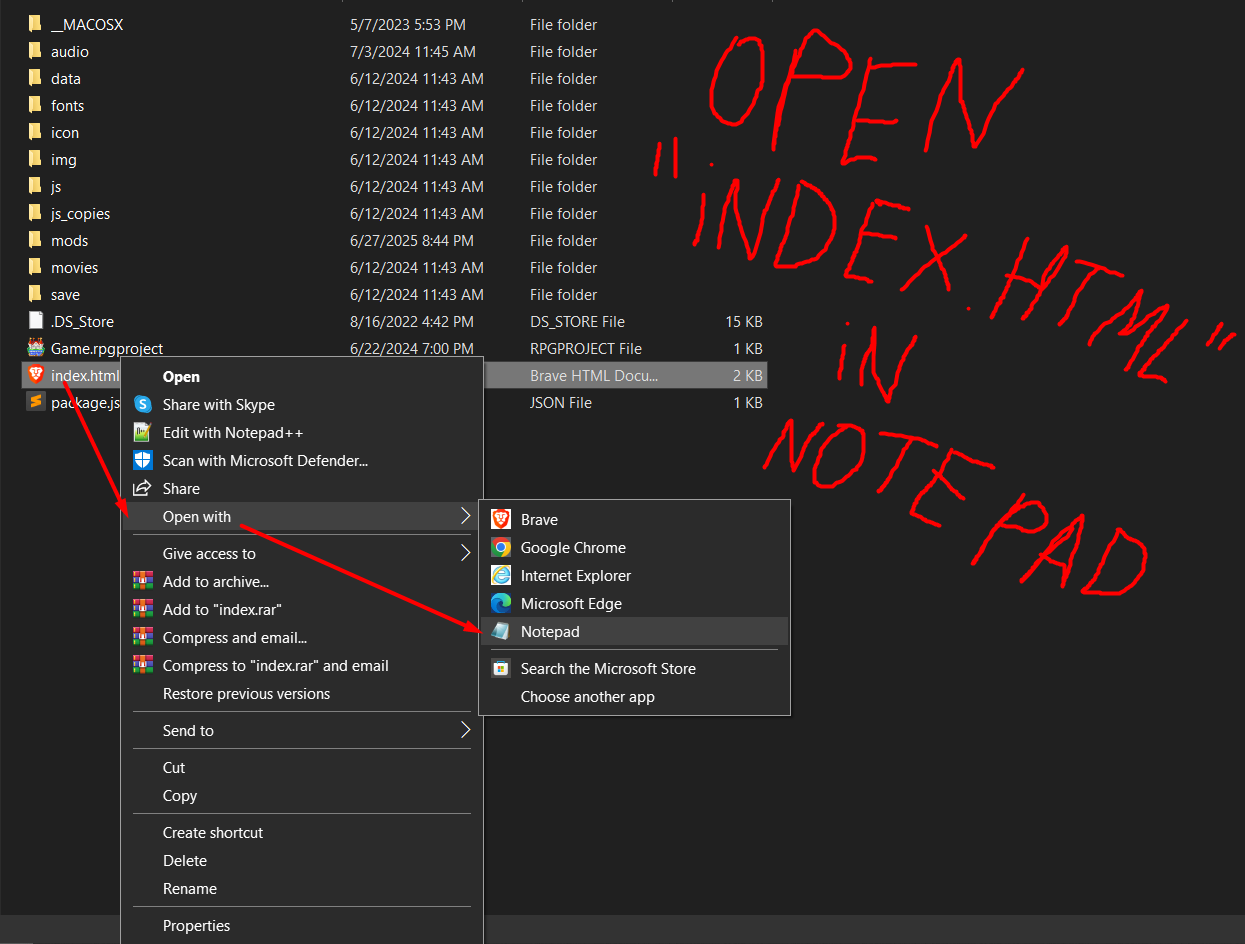
Task: Expand the Open with submenu arrow
Action: (x=465, y=516)
